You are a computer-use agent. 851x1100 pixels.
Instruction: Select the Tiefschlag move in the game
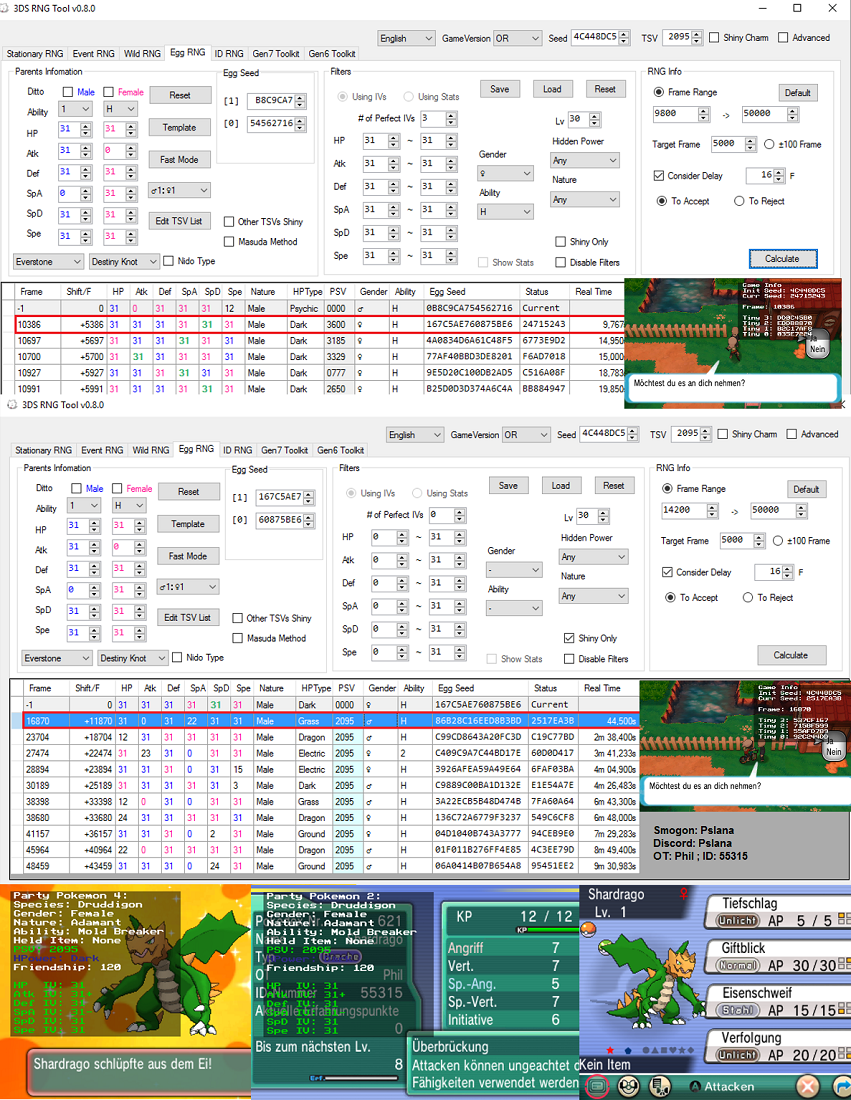[777, 912]
